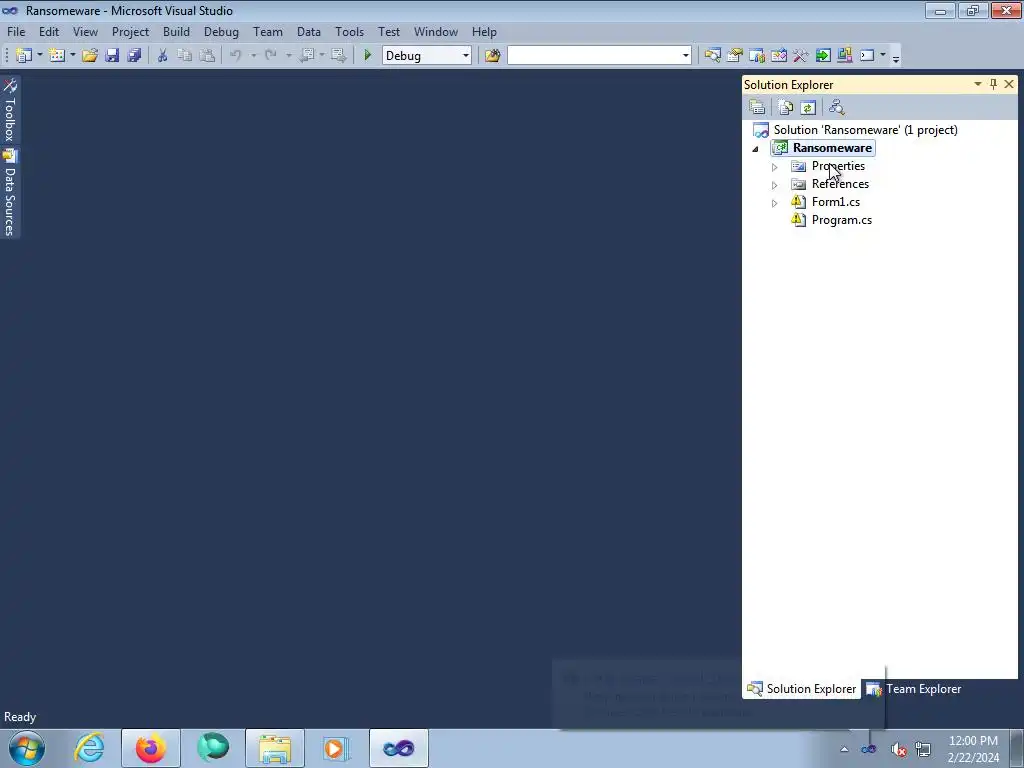Open the Edit menu

[48, 31]
